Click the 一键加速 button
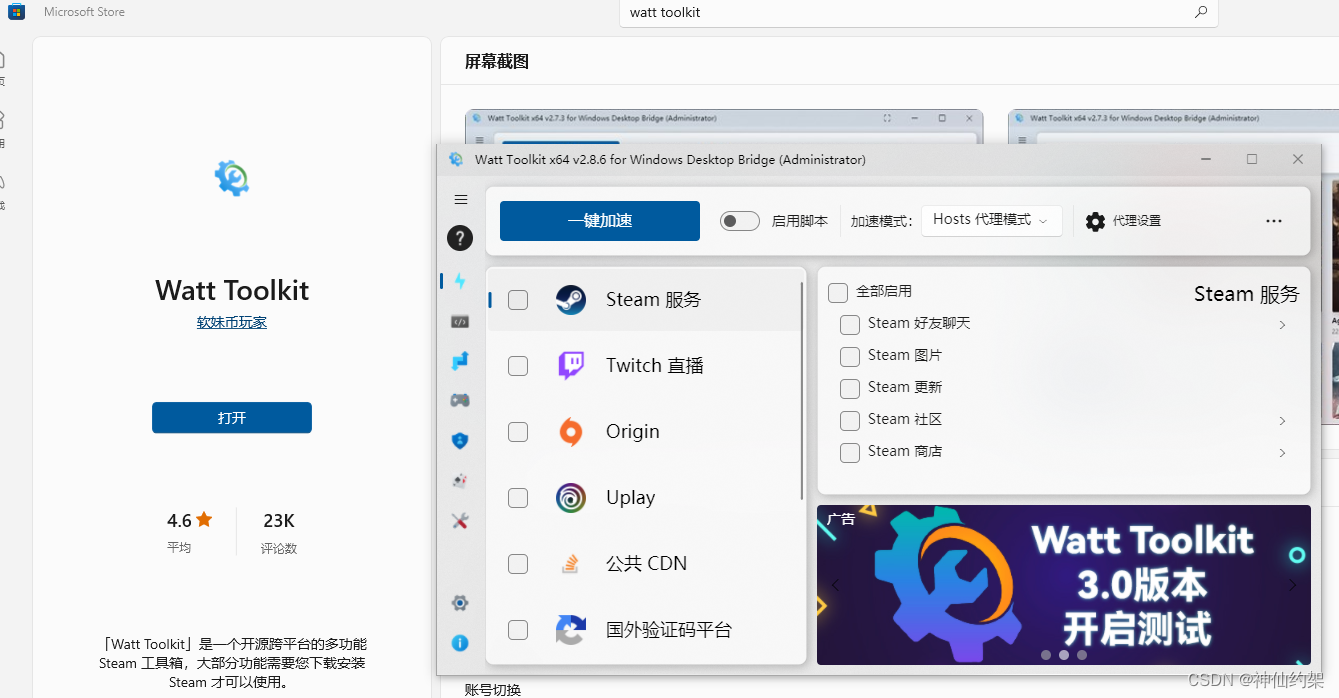This screenshot has height=698, width=1339. point(600,221)
